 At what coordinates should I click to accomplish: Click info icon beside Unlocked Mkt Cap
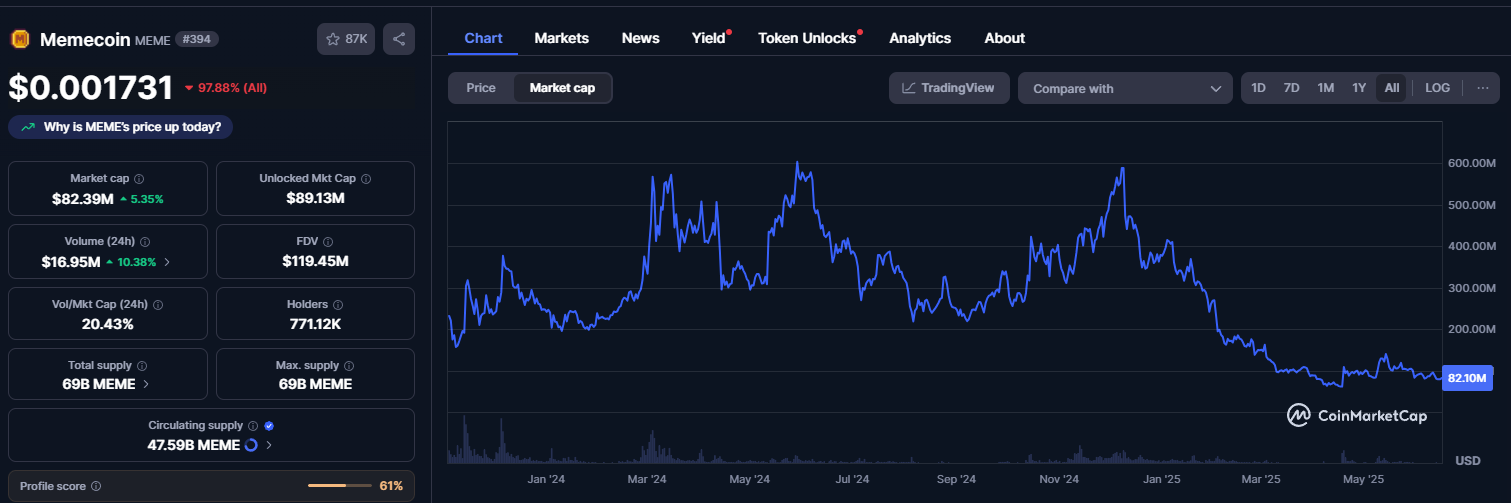[366, 179]
